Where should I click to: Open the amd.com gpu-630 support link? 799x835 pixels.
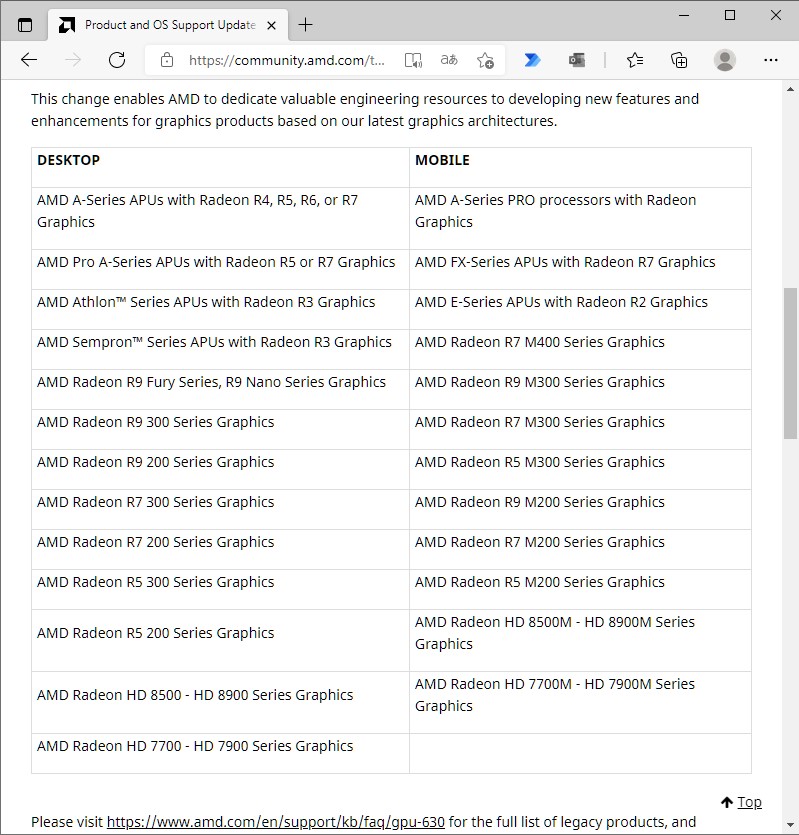point(275,822)
